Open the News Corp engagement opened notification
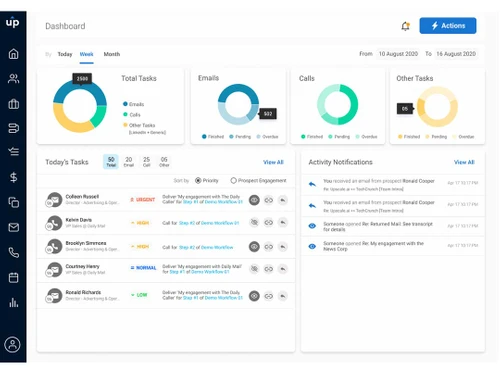Image resolution: width=500 pixels, height=375 pixels. (393, 246)
